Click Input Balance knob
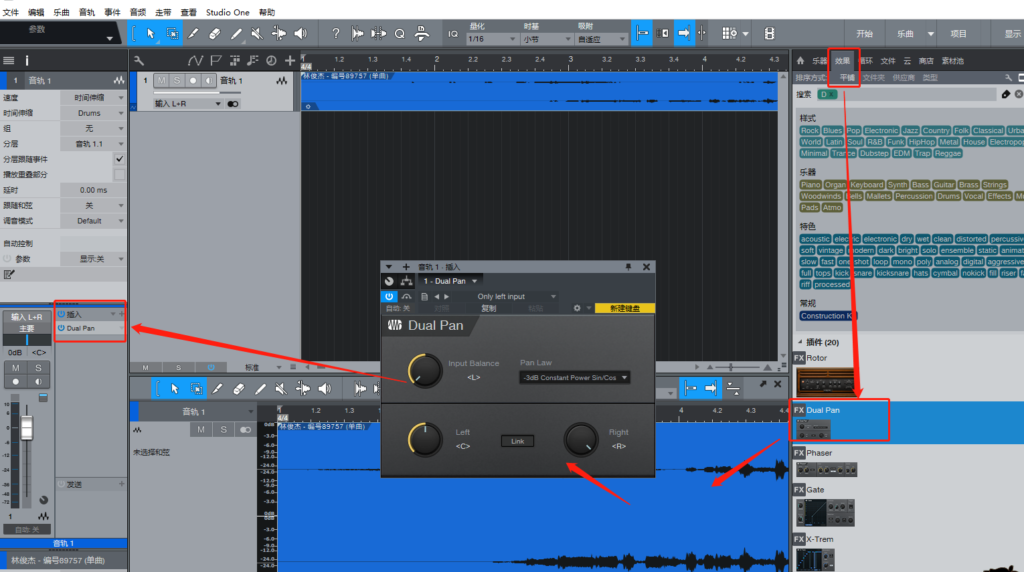 pos(425,370)
